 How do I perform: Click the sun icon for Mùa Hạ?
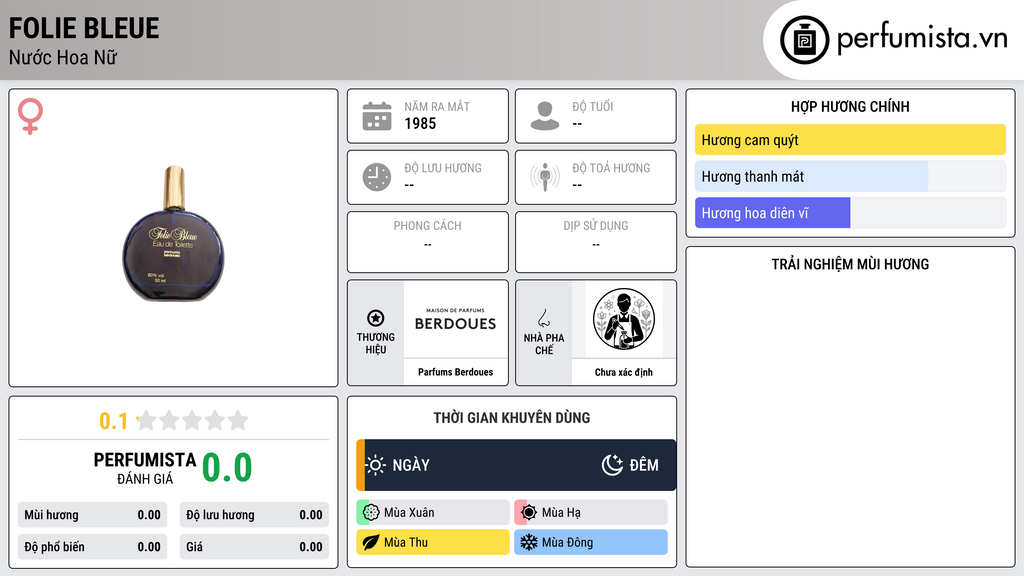(x=529, y=513)
